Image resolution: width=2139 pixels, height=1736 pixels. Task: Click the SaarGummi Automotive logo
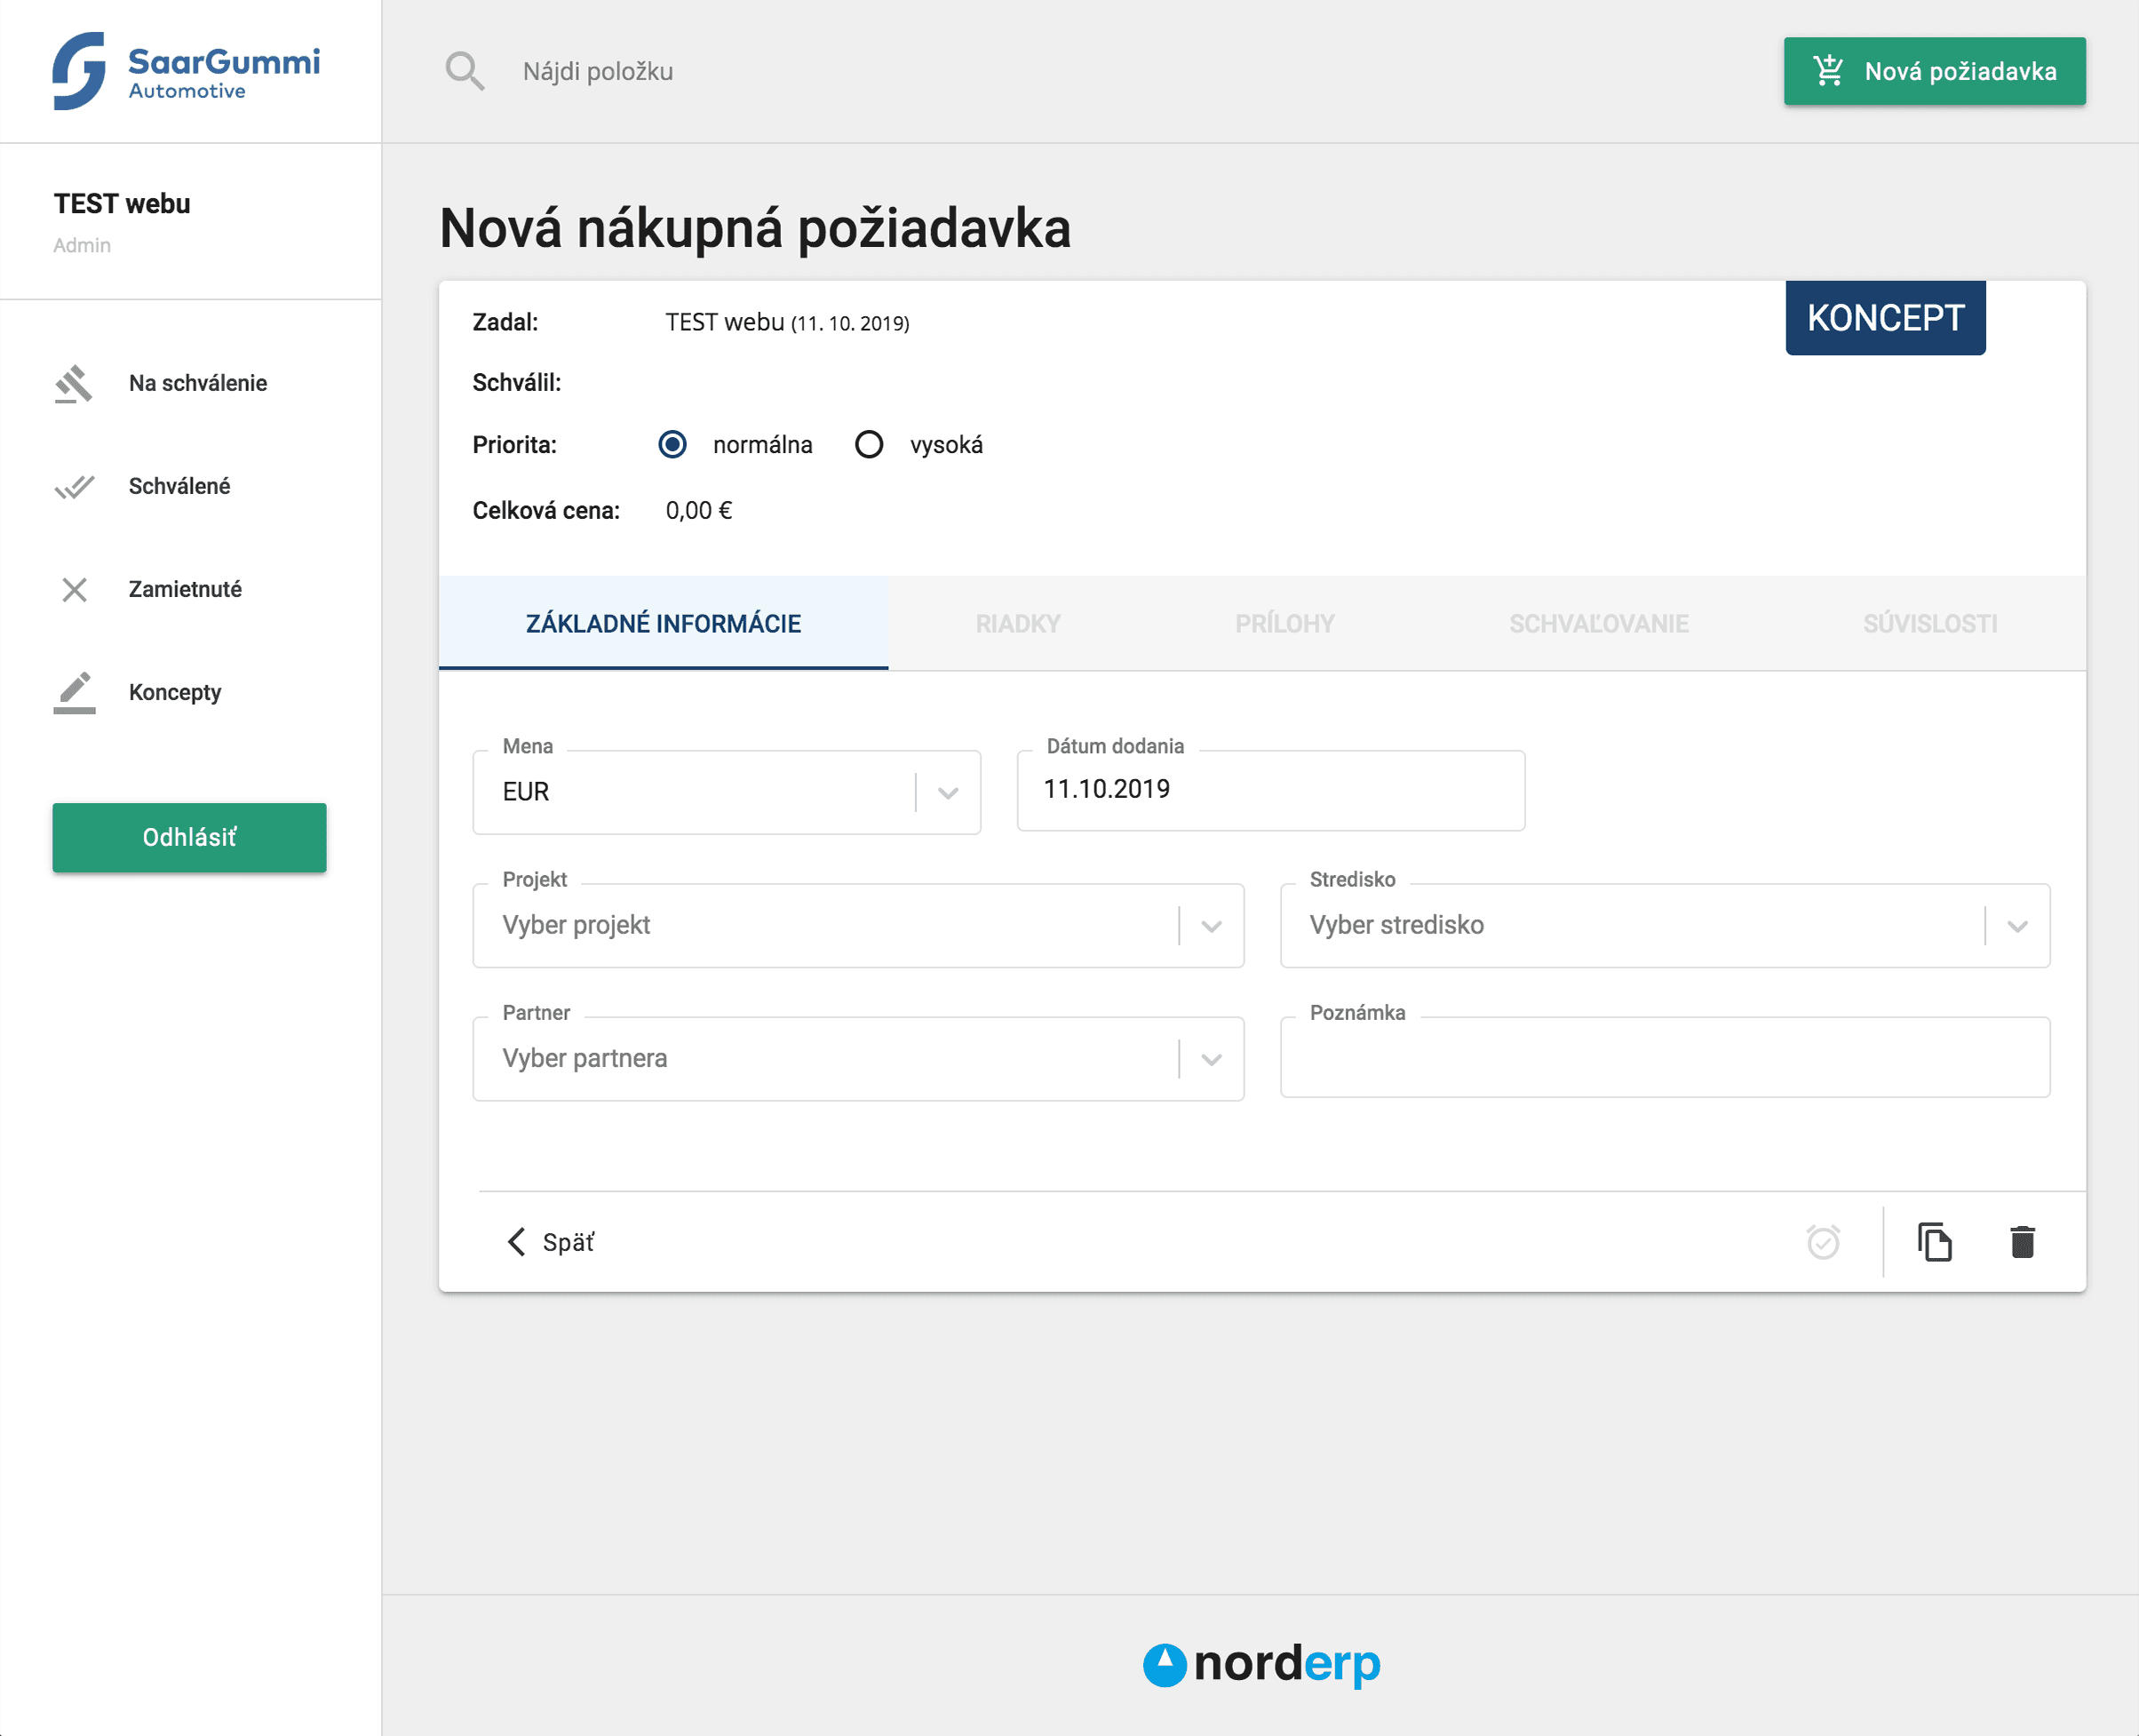(x=186, y=71)
